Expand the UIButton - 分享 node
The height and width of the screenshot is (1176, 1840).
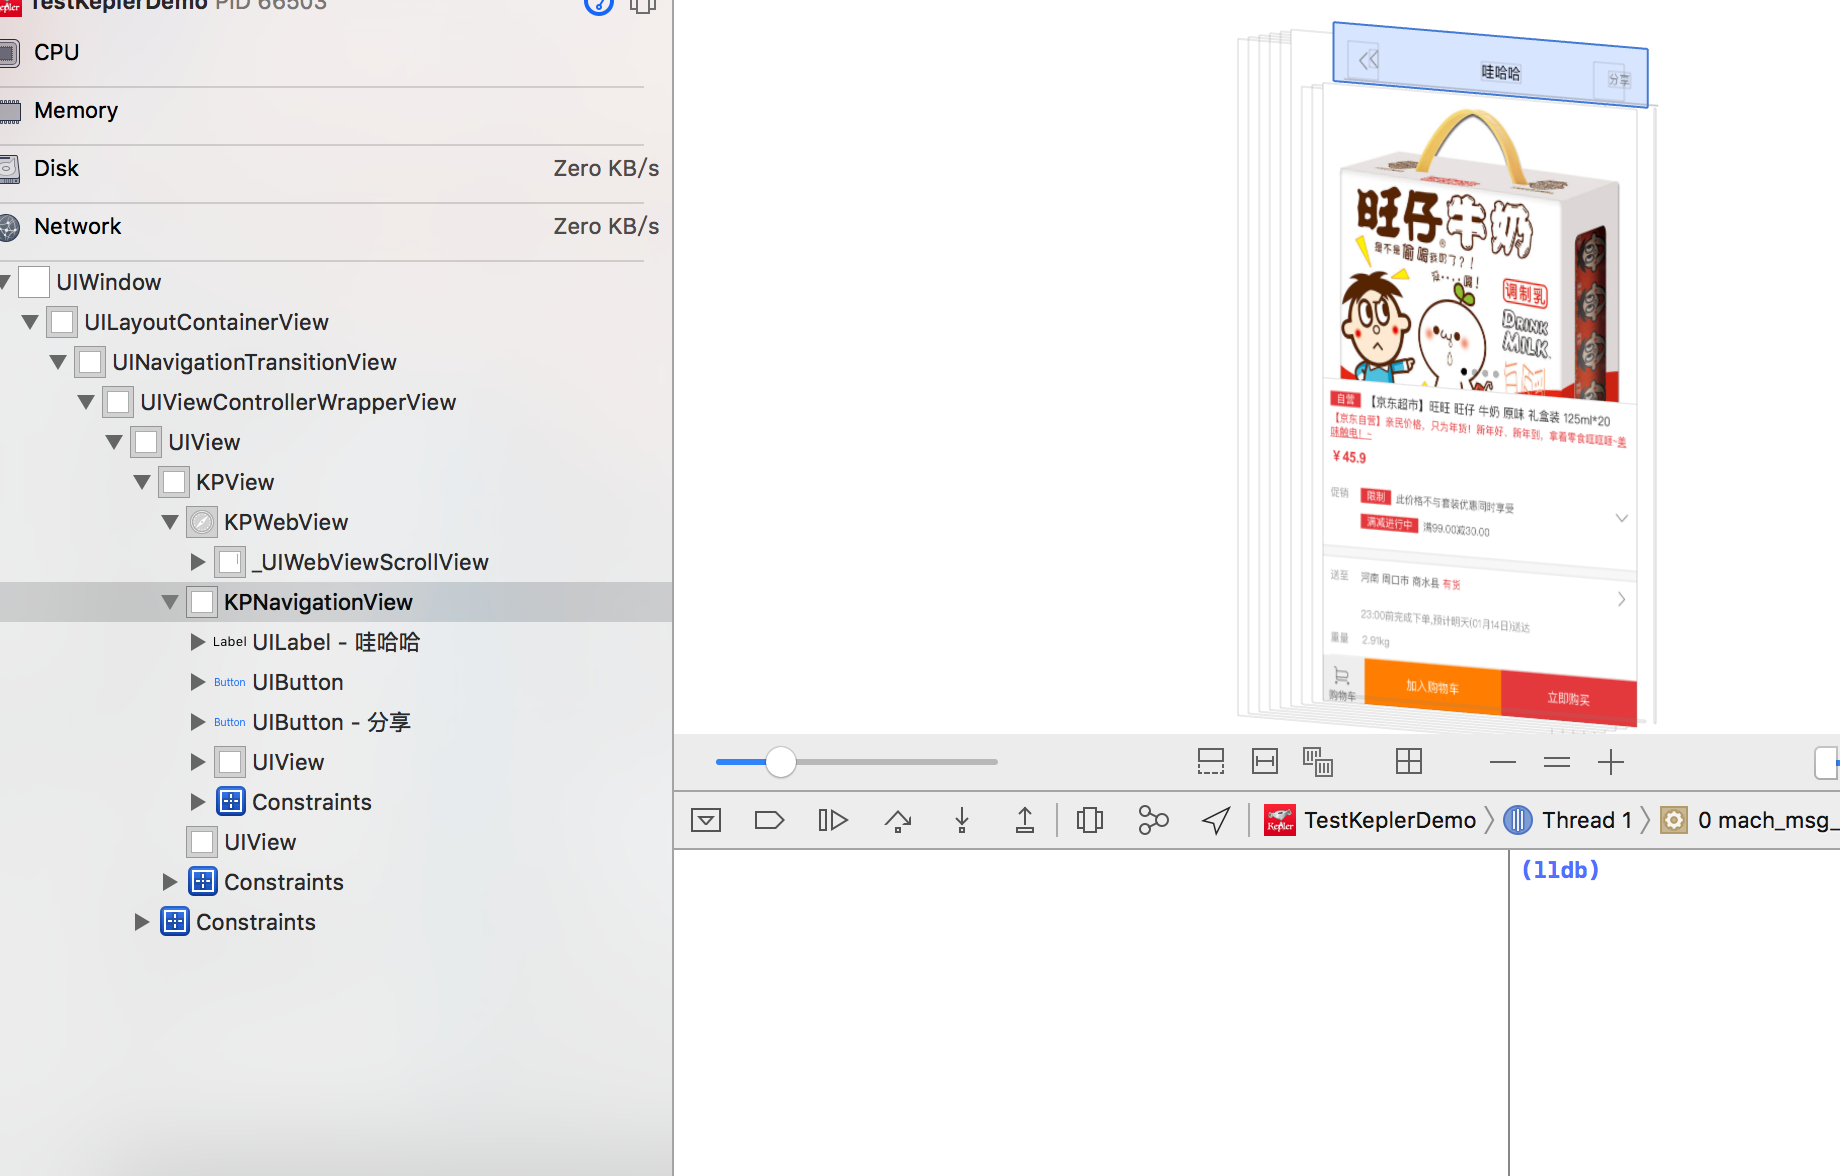click(198, 722)
